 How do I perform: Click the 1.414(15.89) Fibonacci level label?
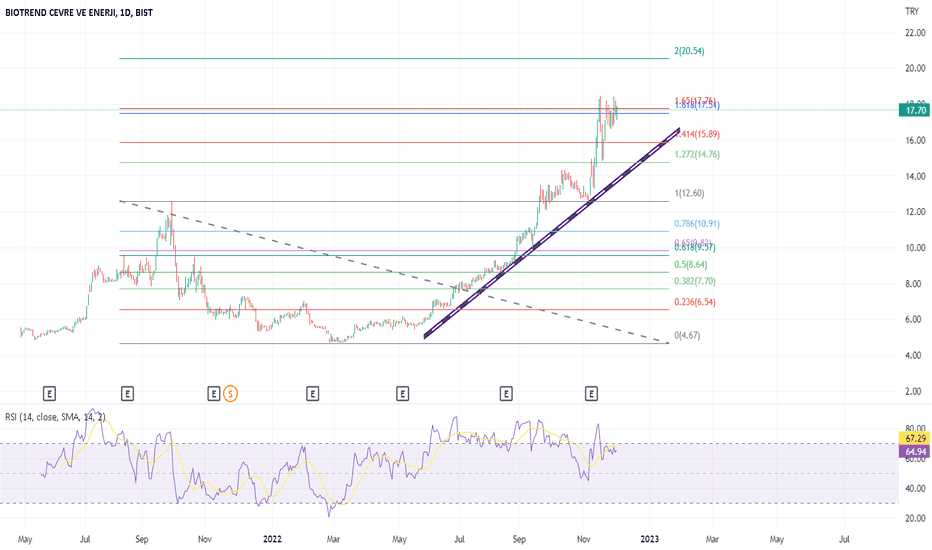coord(697,134)
